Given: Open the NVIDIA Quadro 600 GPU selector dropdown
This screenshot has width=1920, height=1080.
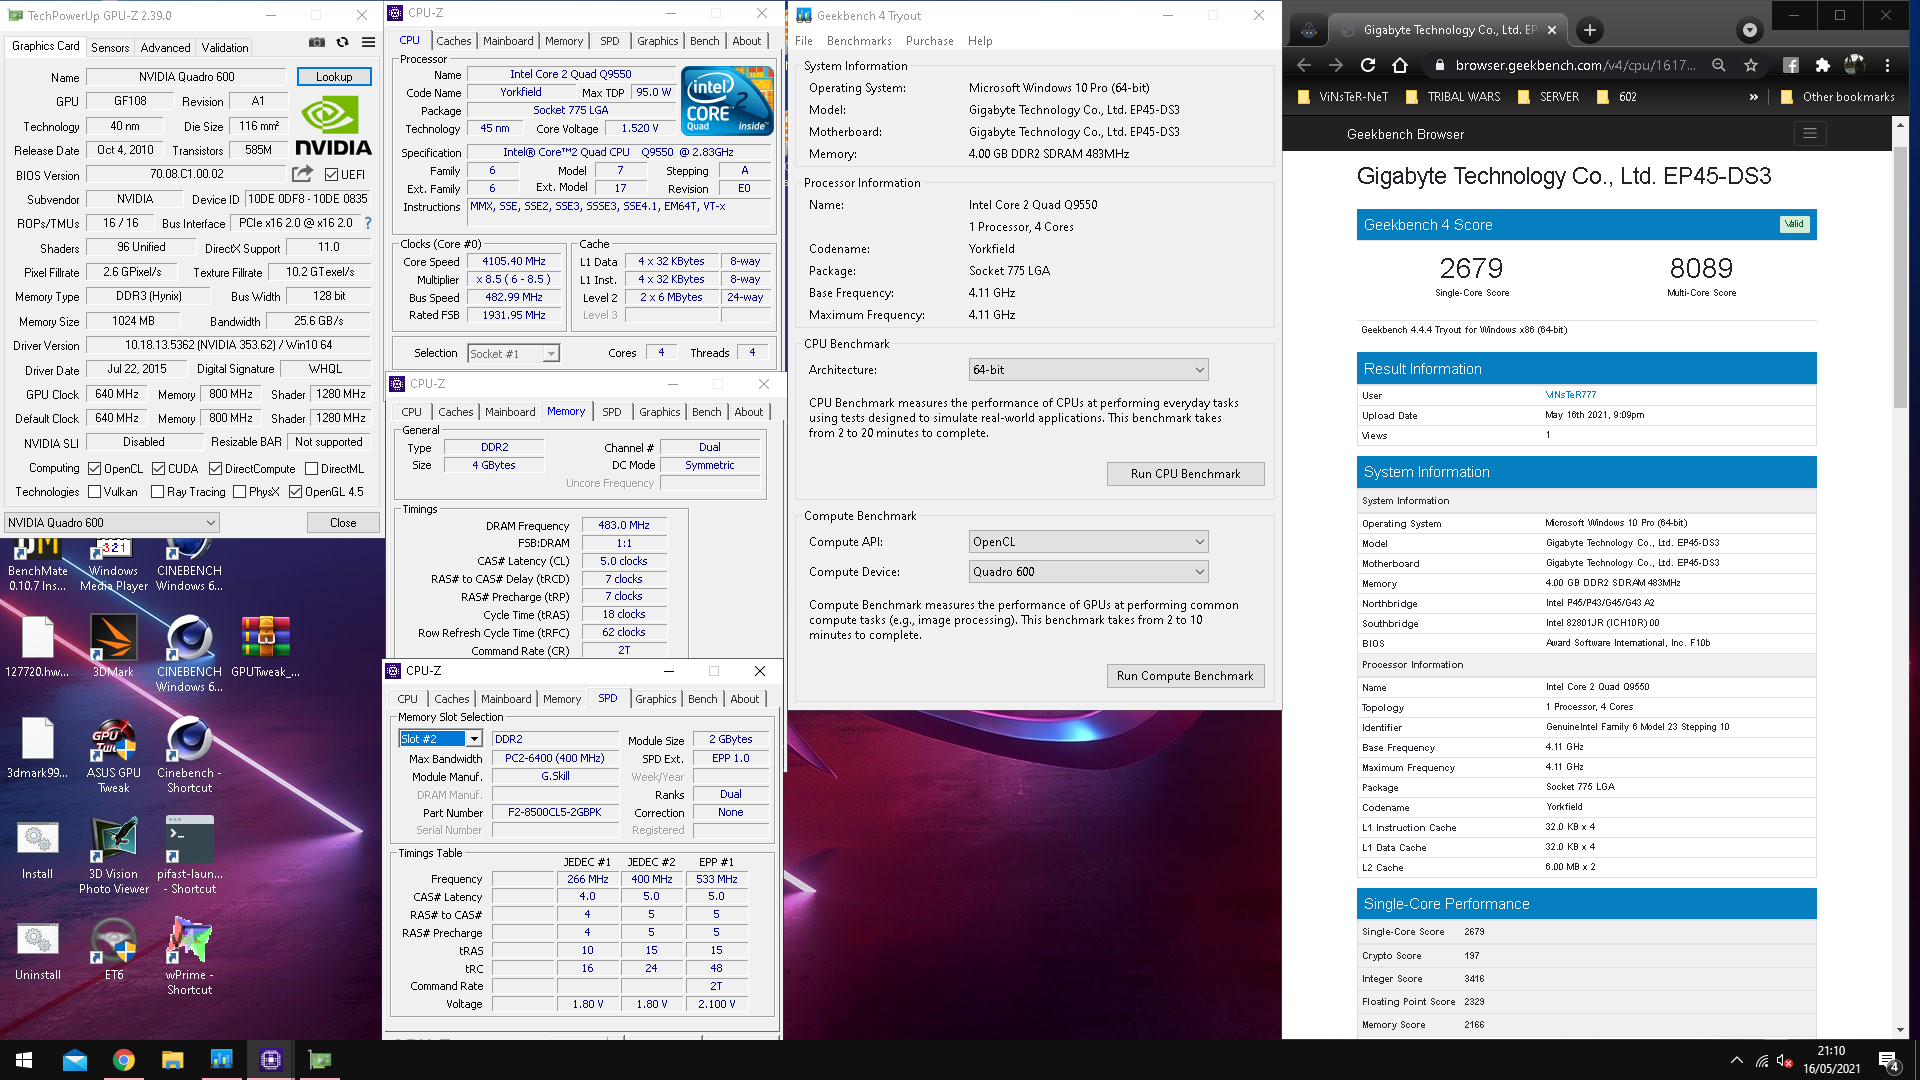Looking at the screenshot, I should tap(112, 522).
